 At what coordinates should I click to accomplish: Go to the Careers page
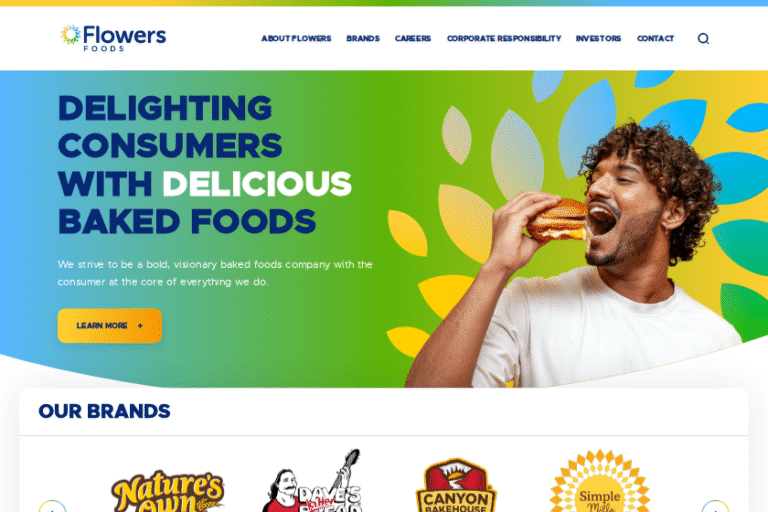coord(413,38)
